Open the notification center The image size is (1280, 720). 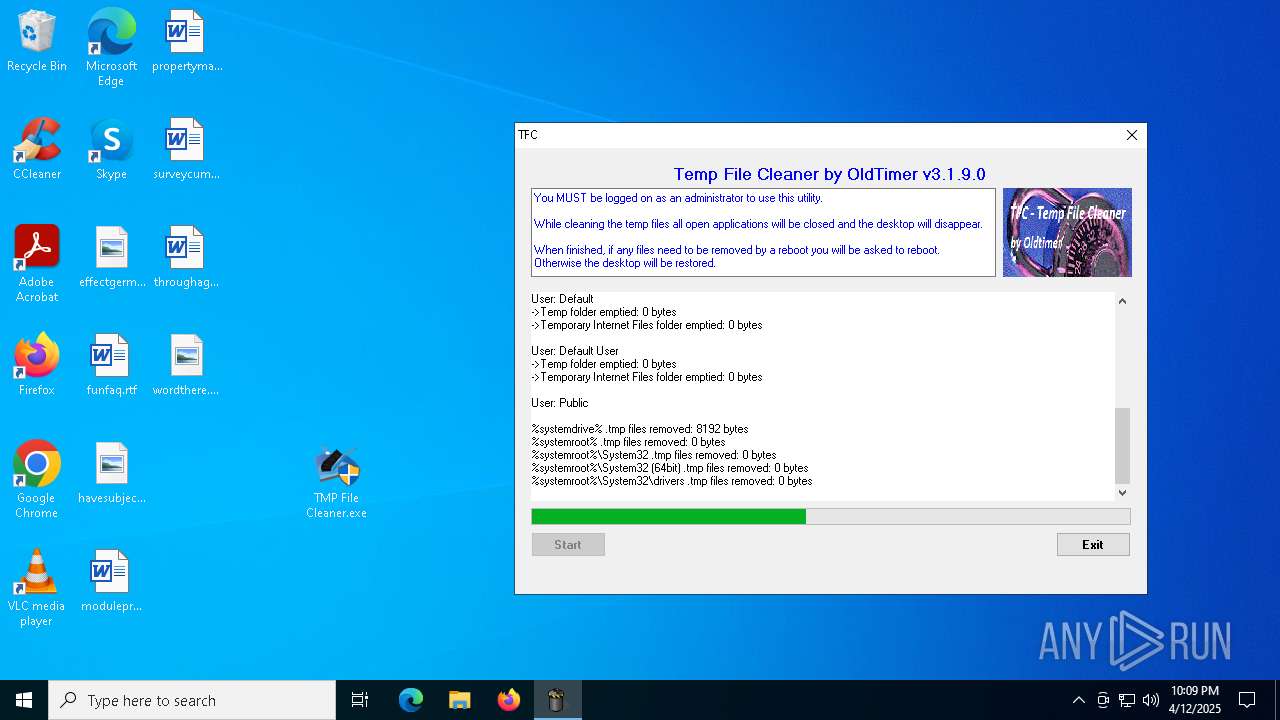[x=1247, y=700]
